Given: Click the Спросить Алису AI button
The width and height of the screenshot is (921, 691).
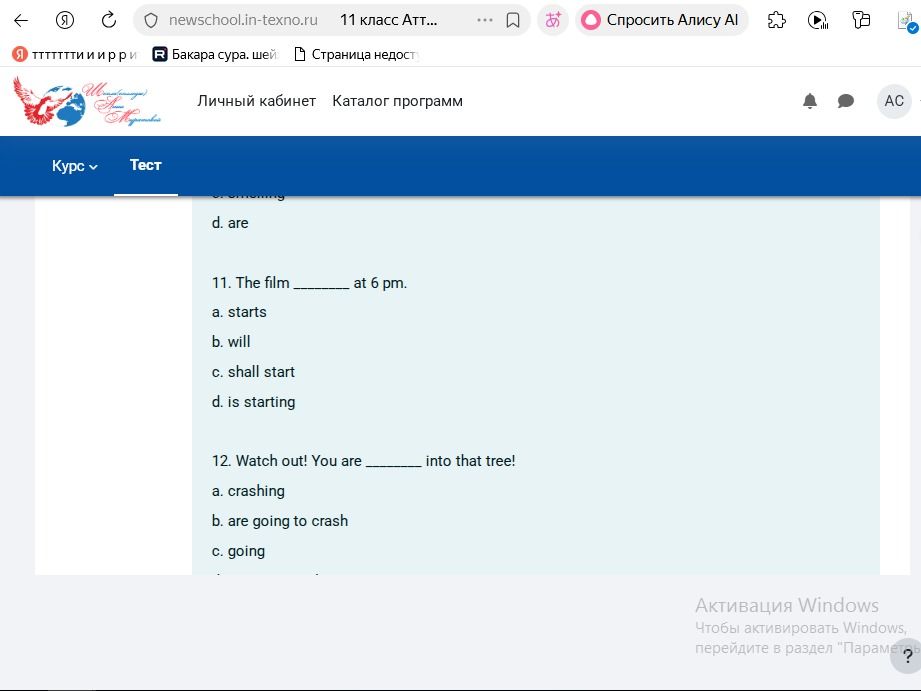Looking at the screenshot, I should tap(661, 21).
